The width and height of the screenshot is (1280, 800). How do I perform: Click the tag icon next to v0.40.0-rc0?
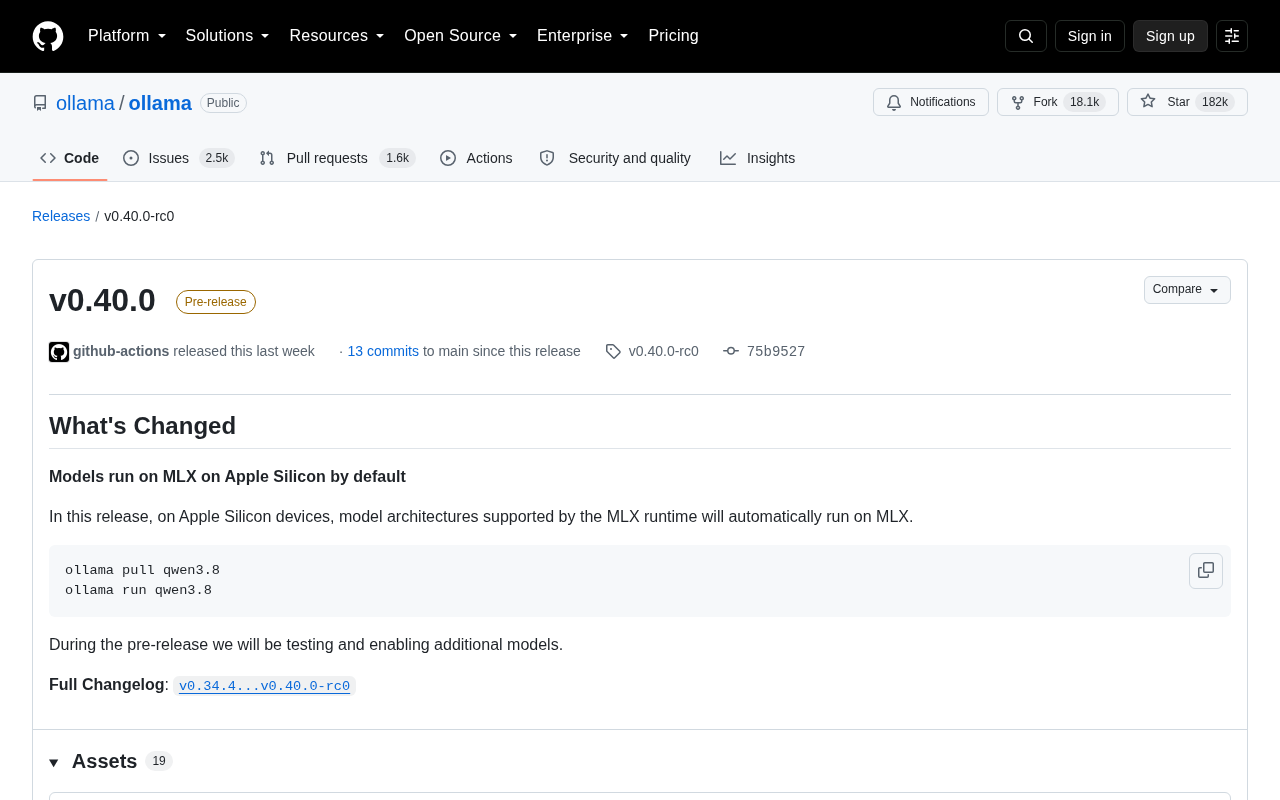coord(613,352)
